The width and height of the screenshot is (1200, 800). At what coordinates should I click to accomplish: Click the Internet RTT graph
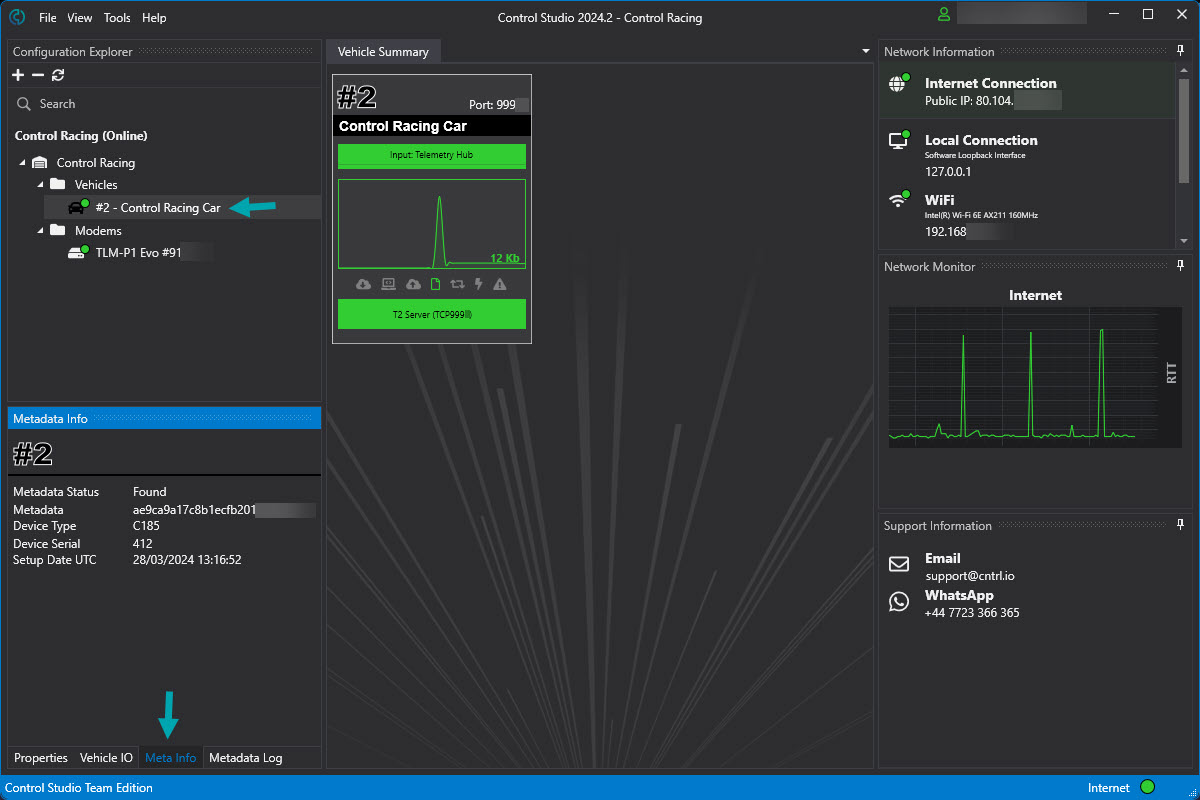[x=1024, y=376]
